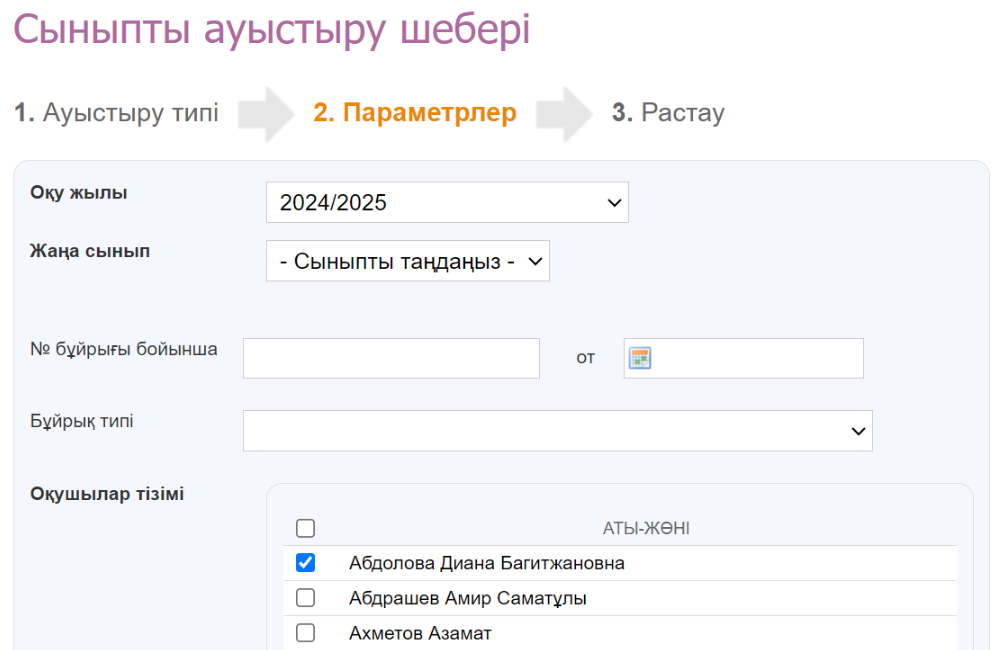The image size is (998, 650).
Task: Click the date text field after от
Action: [x=757, y=358]
